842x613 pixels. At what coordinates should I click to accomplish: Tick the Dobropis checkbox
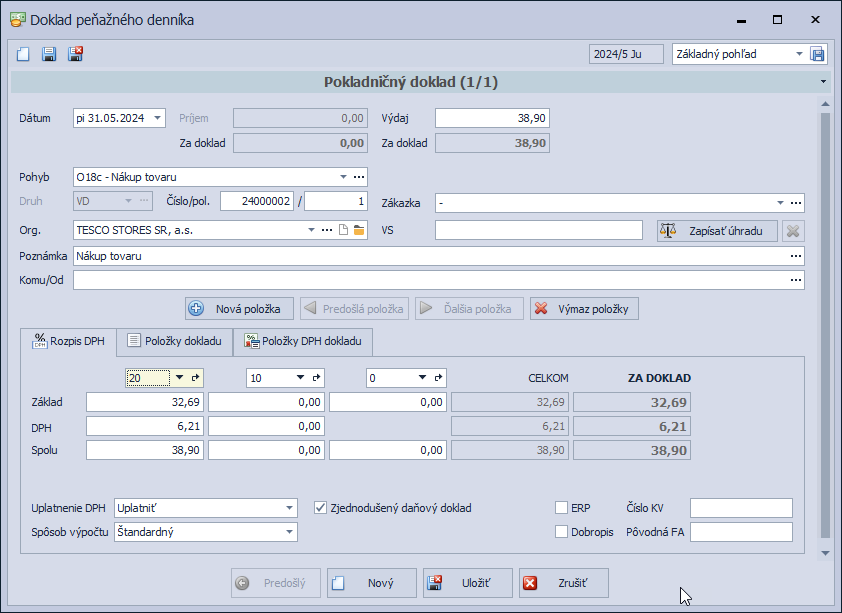[x=561, y=531]
